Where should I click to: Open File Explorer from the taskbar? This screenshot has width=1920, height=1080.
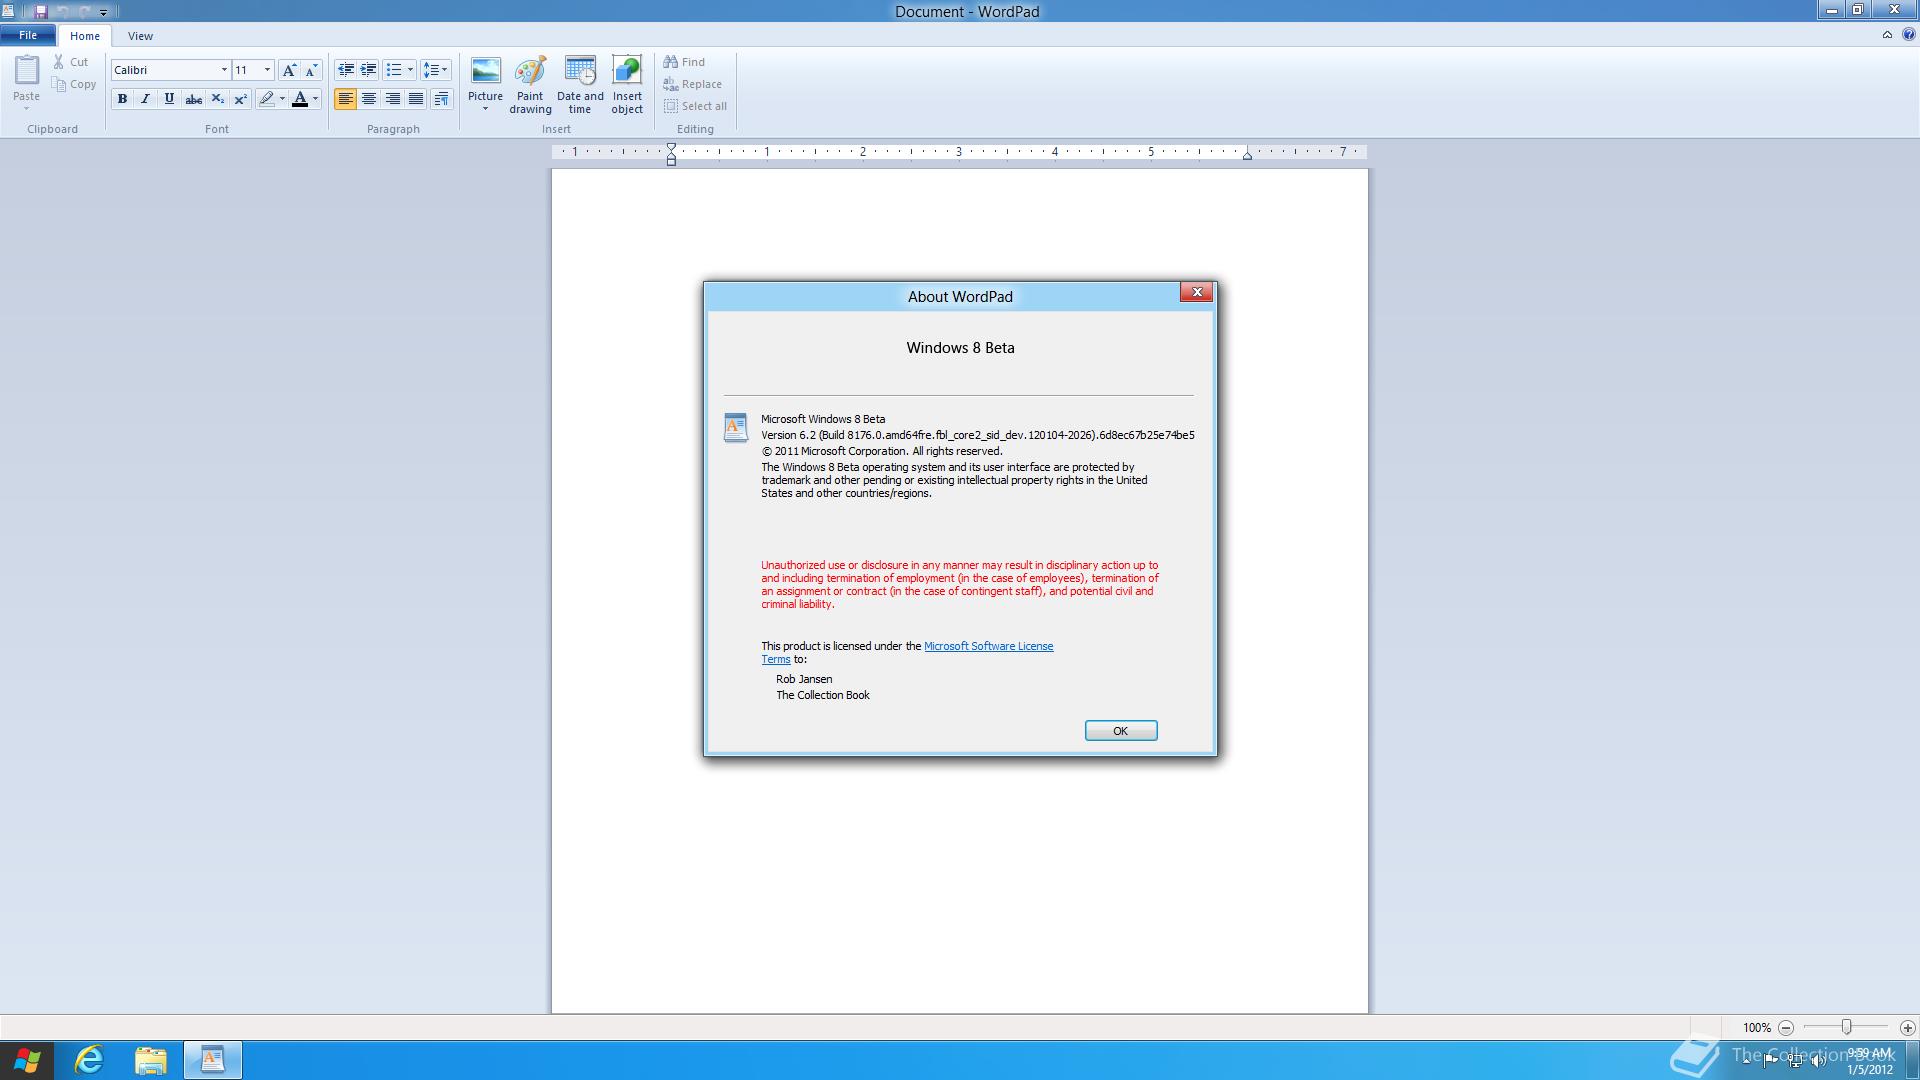tap(151, 1060)
